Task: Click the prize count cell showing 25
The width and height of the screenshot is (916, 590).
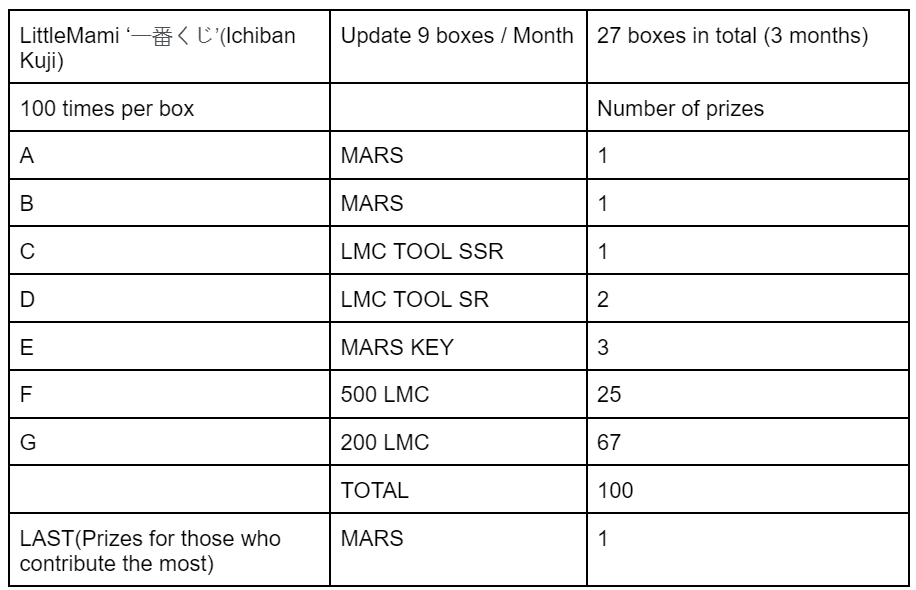Action: point(747,394)
